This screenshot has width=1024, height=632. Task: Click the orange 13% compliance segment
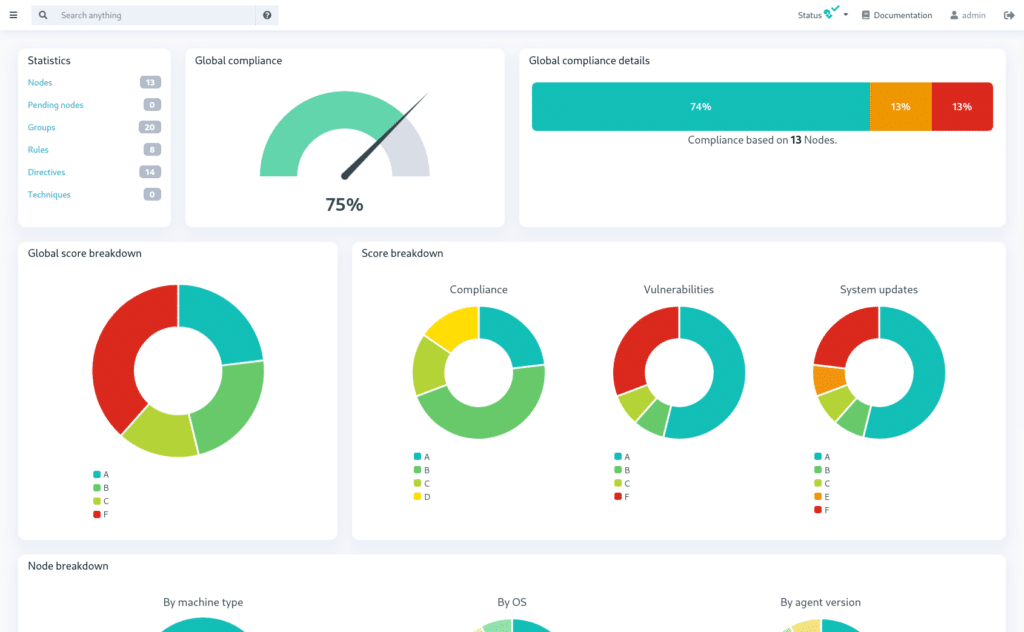click(x=901, y=106)
